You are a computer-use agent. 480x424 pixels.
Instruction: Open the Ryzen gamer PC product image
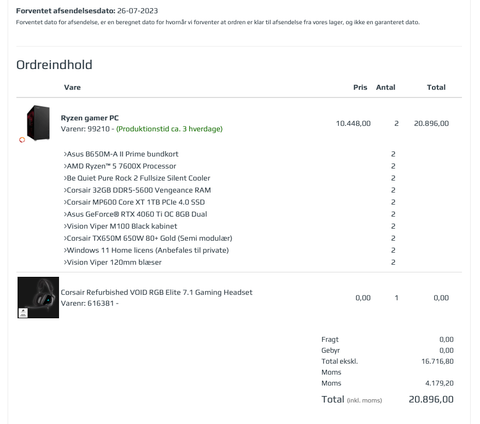38,123
